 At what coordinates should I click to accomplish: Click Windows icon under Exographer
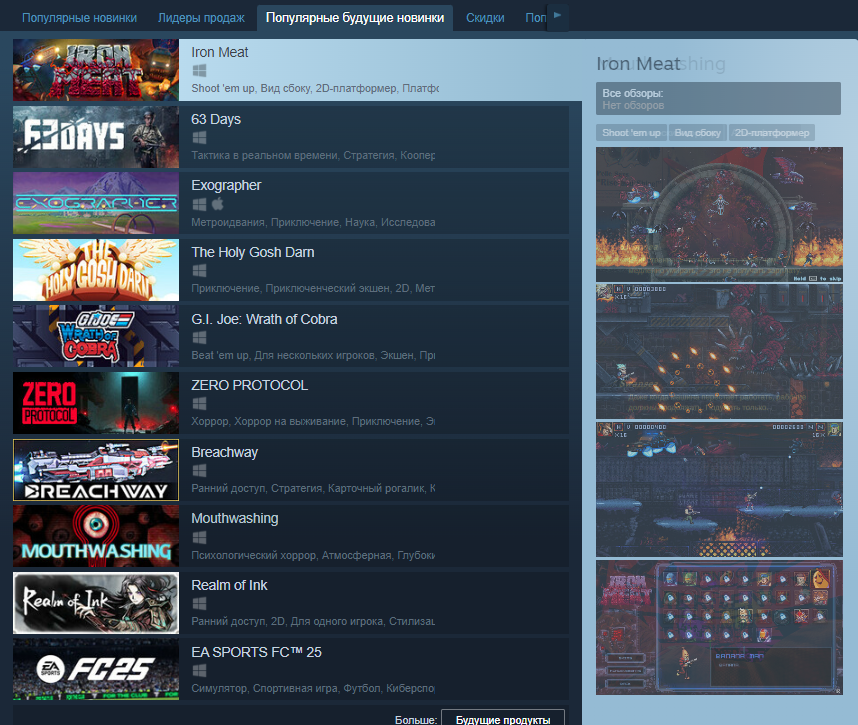tap(199, 205)
